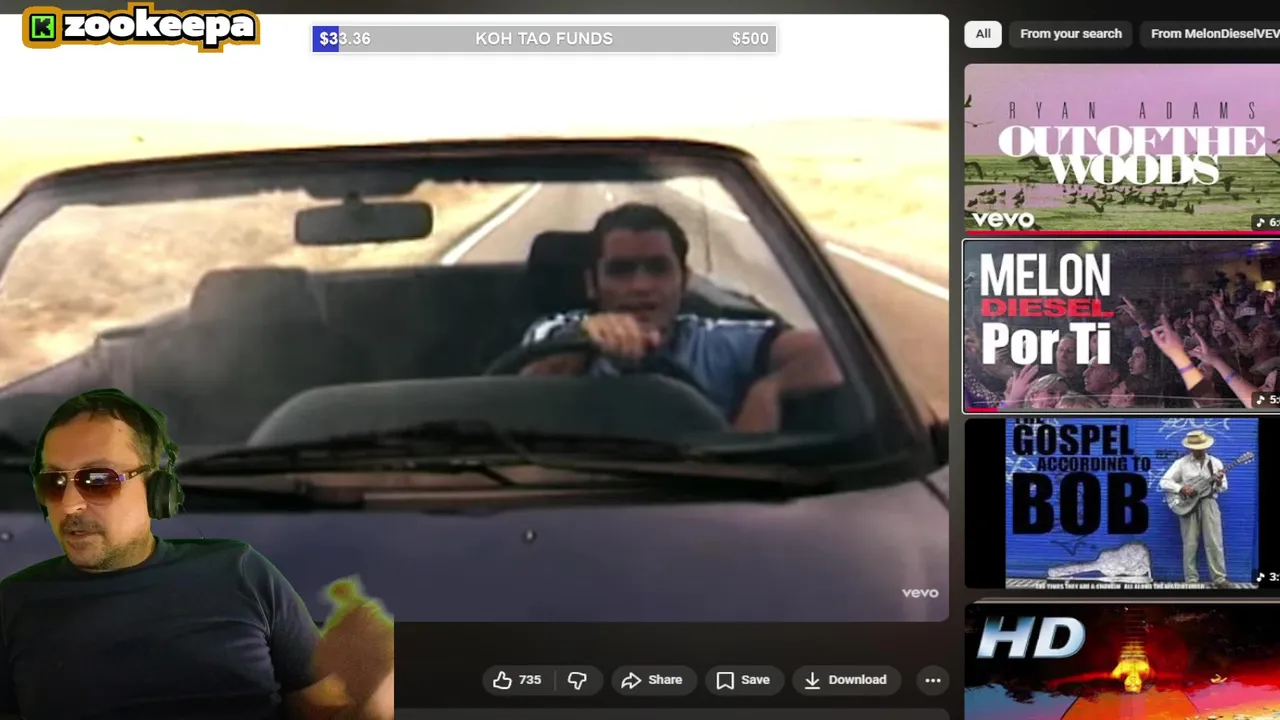
Task: Click the $33.36 raised amount text
Action: [345, 39]
